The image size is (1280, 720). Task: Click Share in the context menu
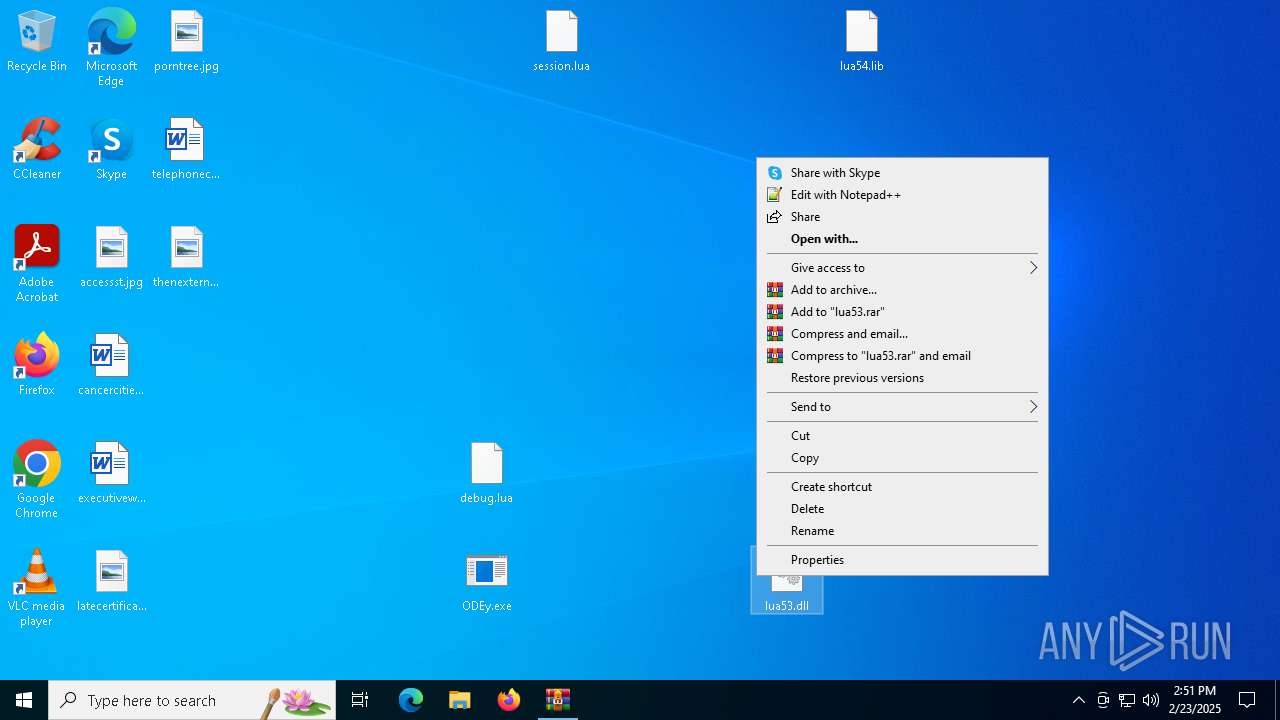902,217
